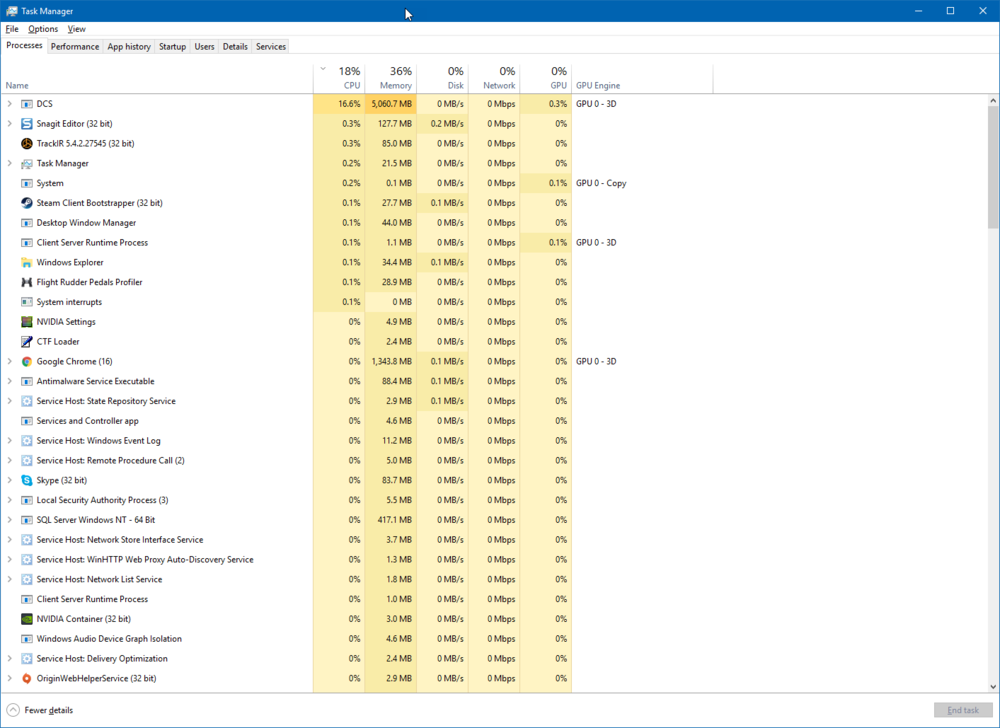Image resolution: width=1000 pixels, height=728 pixels.
Task: Sort processes by Network column
Action: click(494, 78)
